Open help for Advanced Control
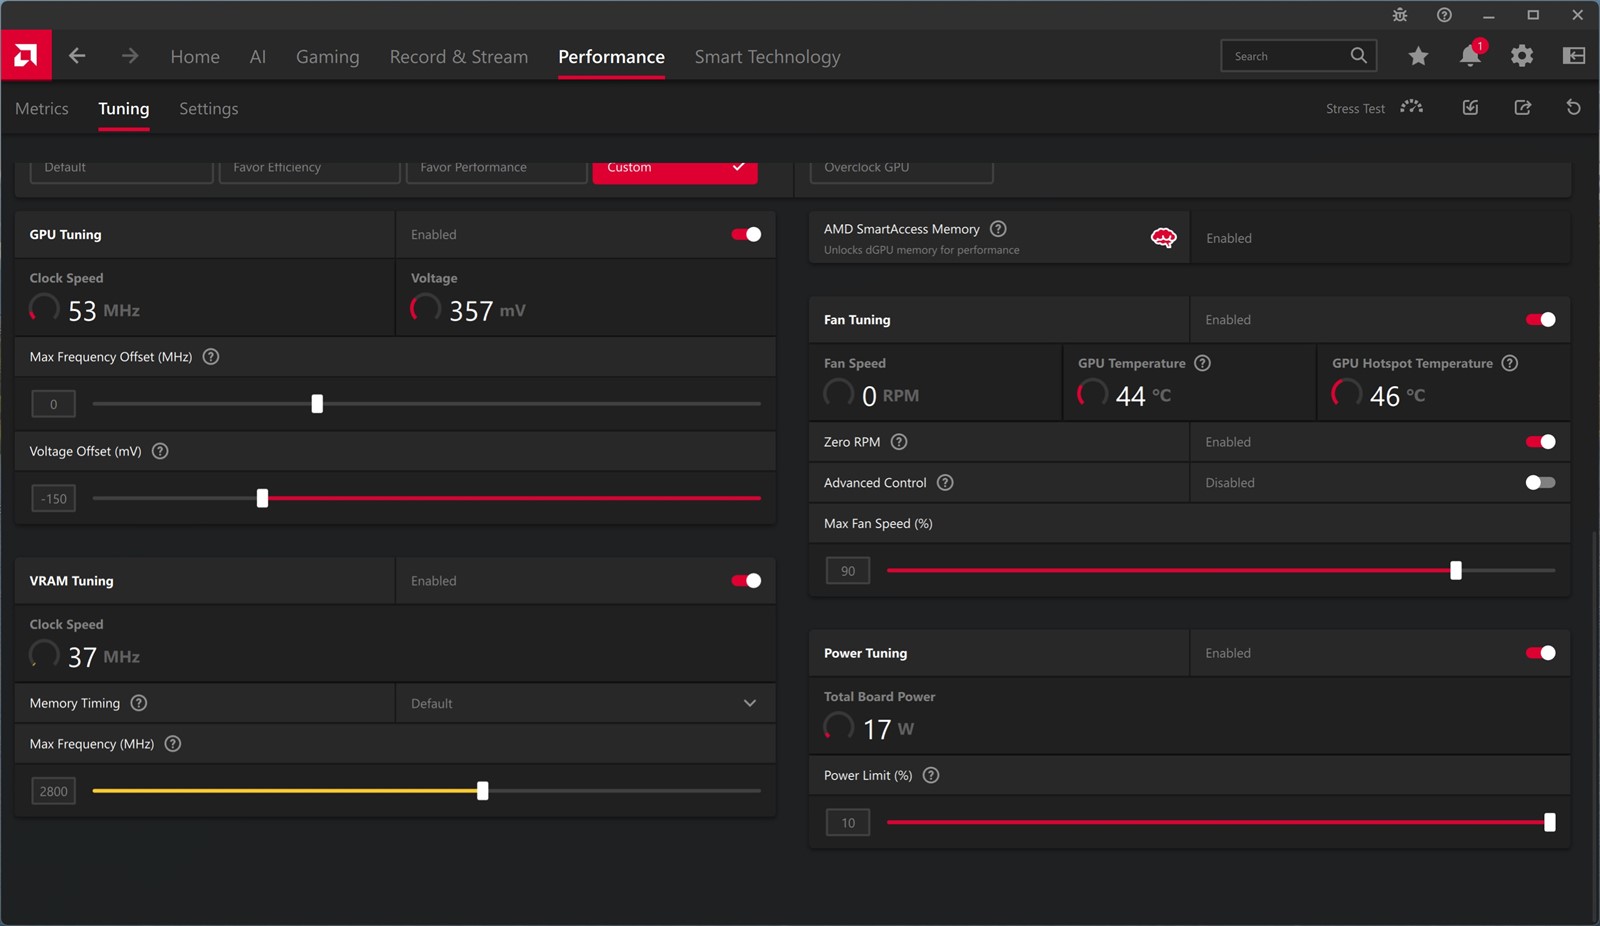 click(945, 483)
